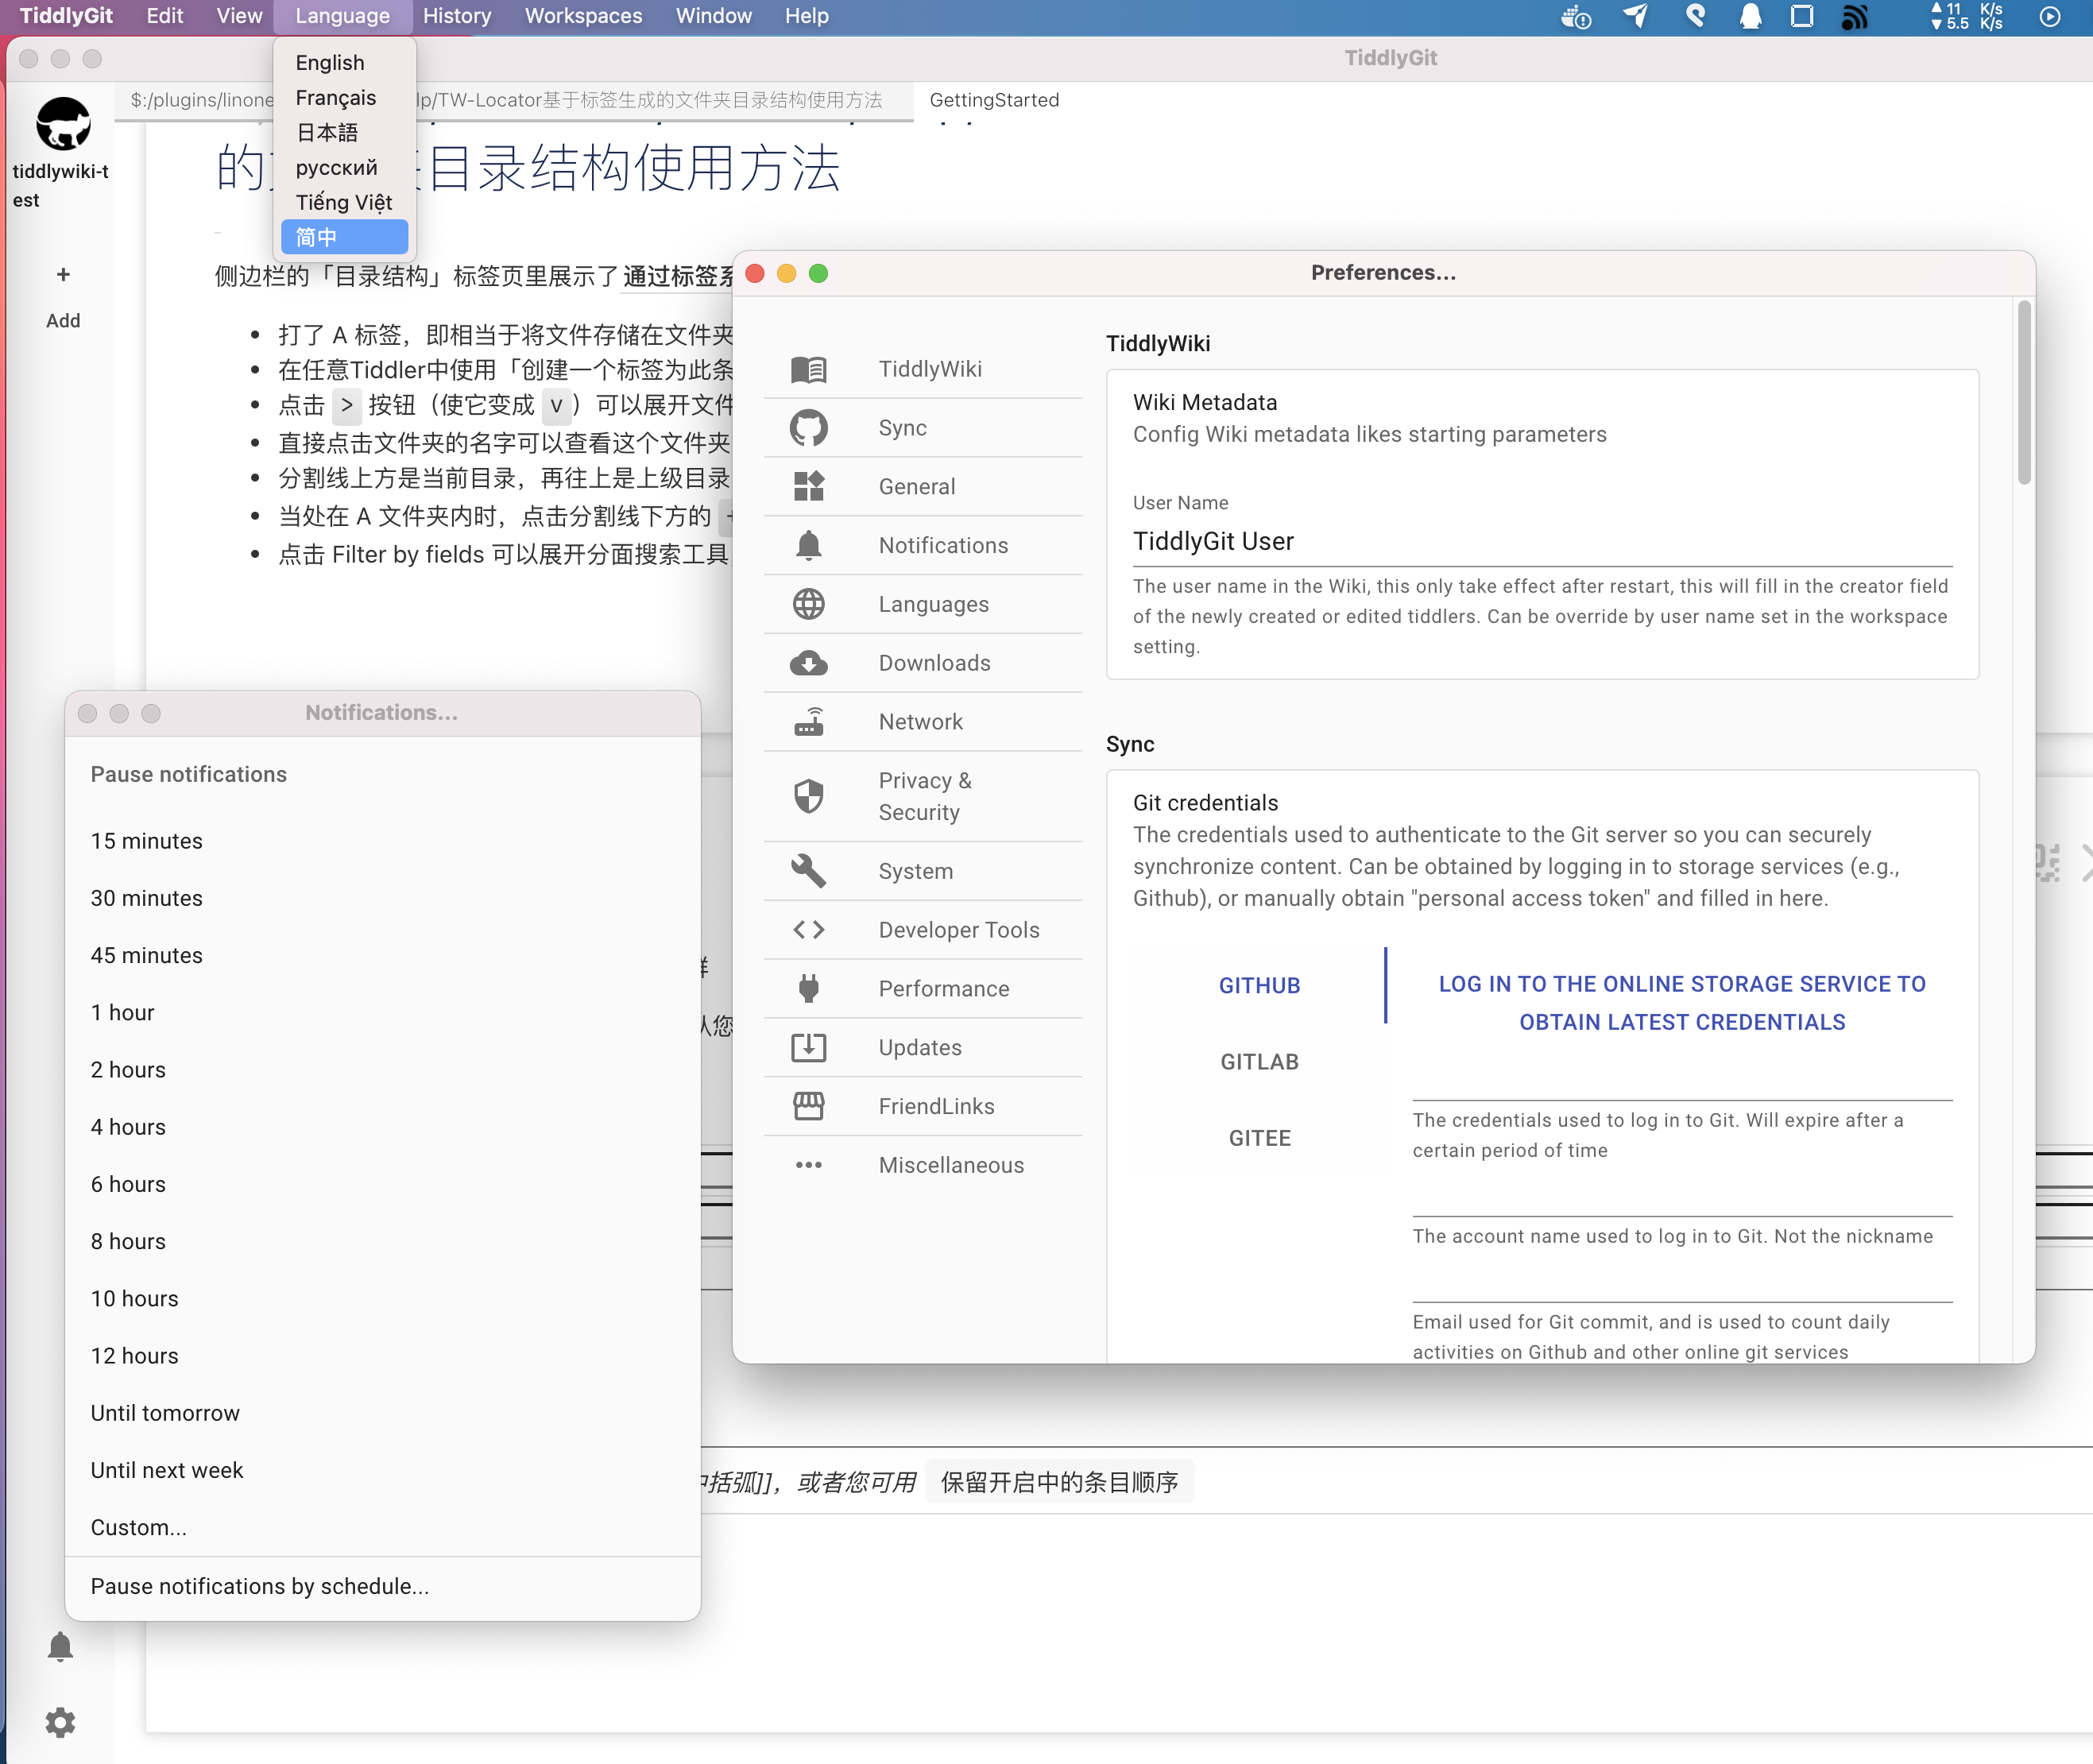Open the Notifications pause duration dropdown
The width and height of the screenshot is (2093, 1764).
[188, 772]
